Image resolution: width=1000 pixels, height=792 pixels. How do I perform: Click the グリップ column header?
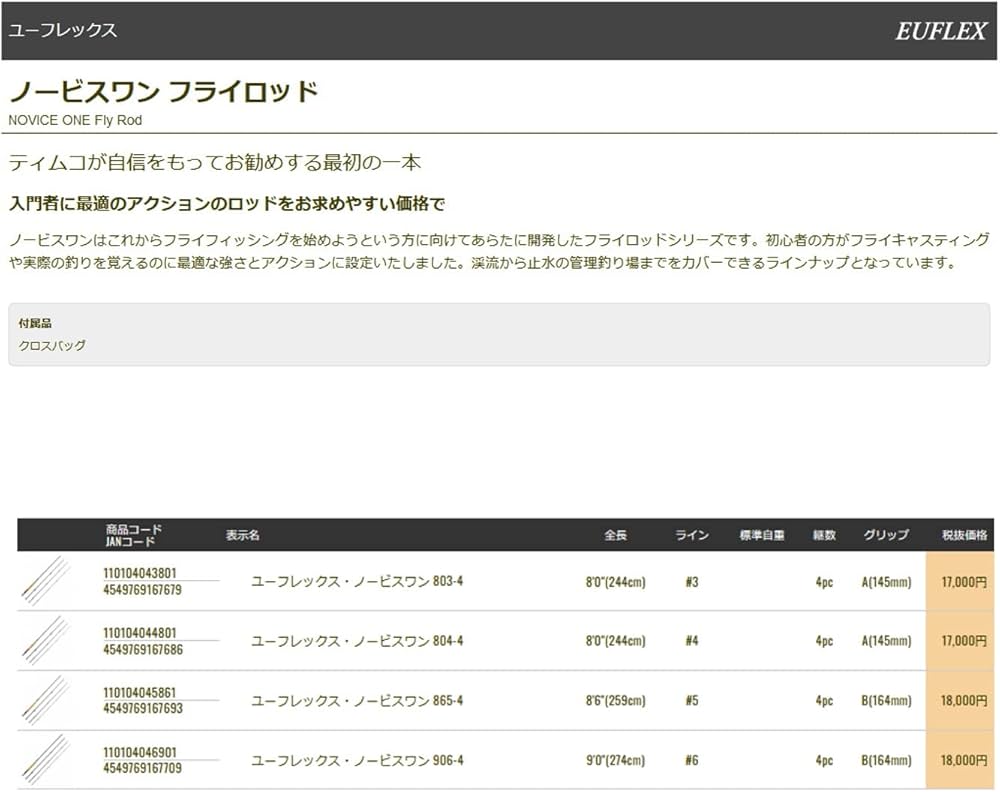(x=886, y=534)
